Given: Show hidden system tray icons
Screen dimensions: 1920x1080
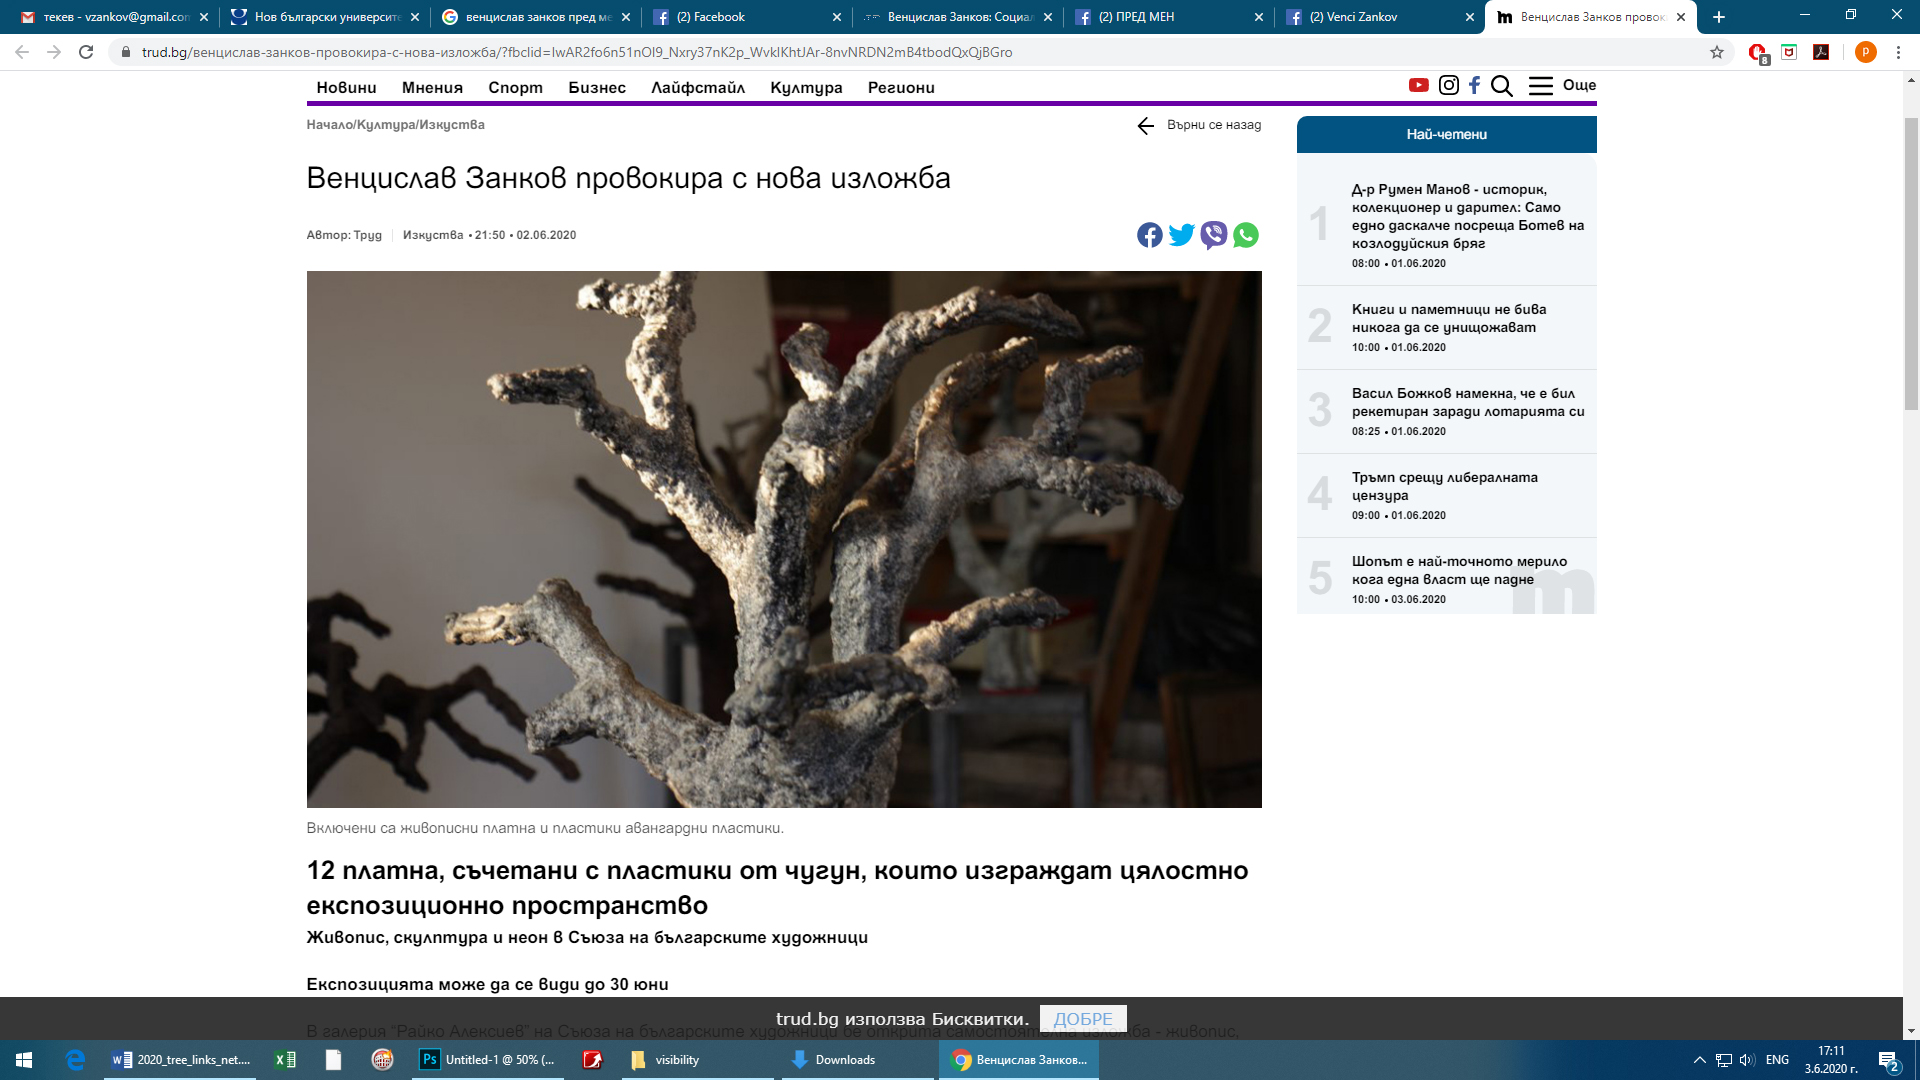Looking at the screenshot, I should pyautogui.click(x=1699, y=1060).
